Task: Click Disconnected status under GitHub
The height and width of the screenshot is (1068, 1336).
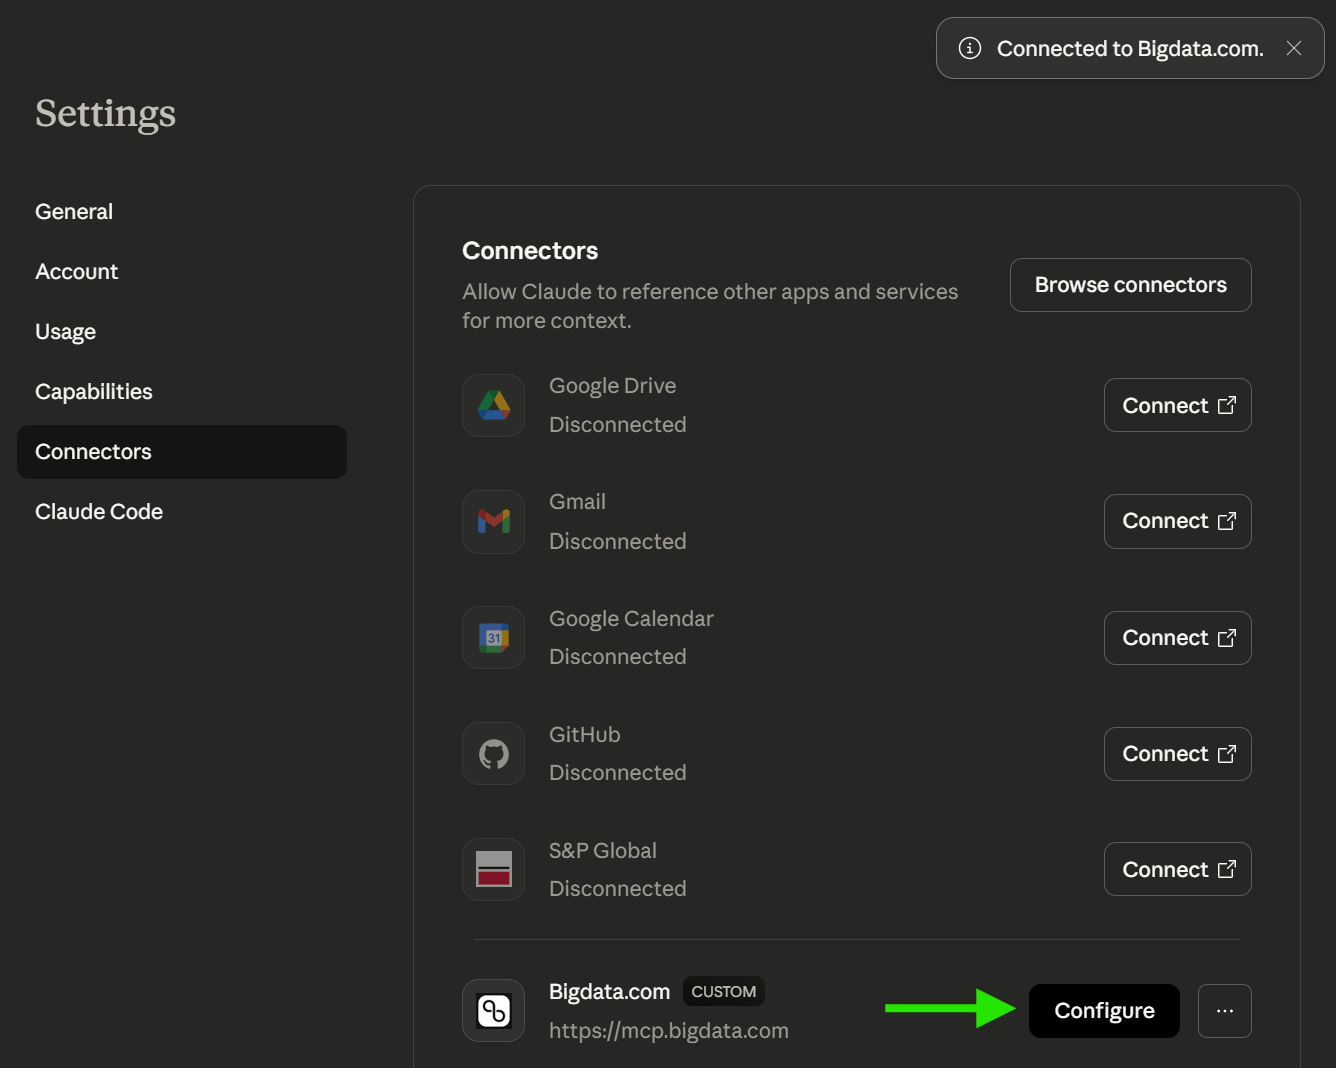Action: pos(618,772)
